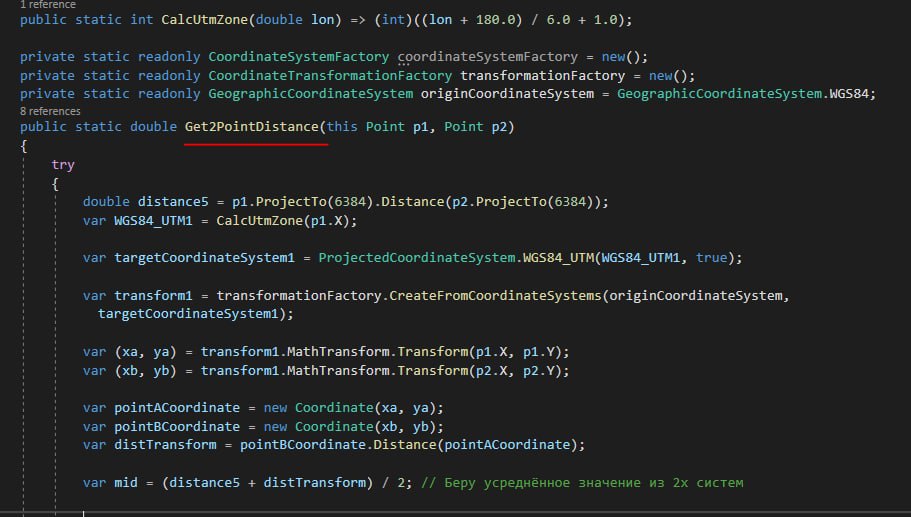Image resolution: width=911 pixels, height=517 pixels.
Task: Click the CoordinateSystemFactory type name
Action: (x=299, y=57)
